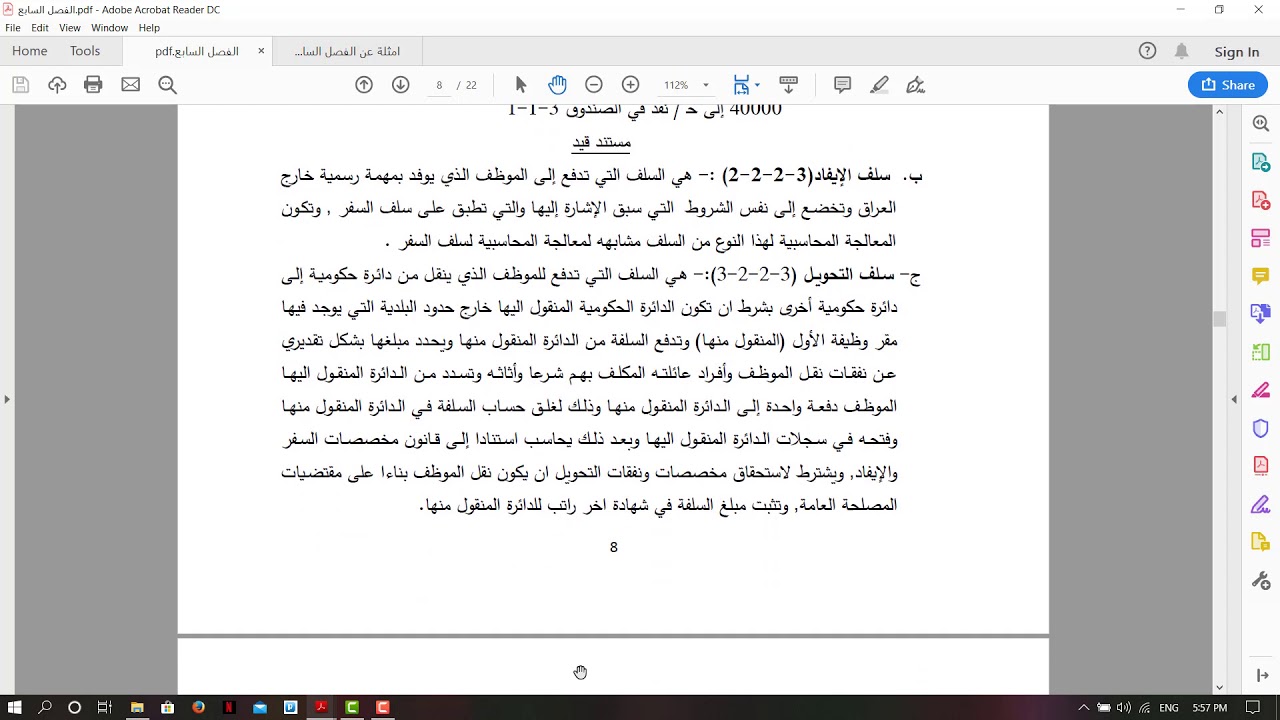This screenshot has height=720, width=1280.
Task: Click Sign In link
Action: pyautogui.click(x=1237, y=52)
